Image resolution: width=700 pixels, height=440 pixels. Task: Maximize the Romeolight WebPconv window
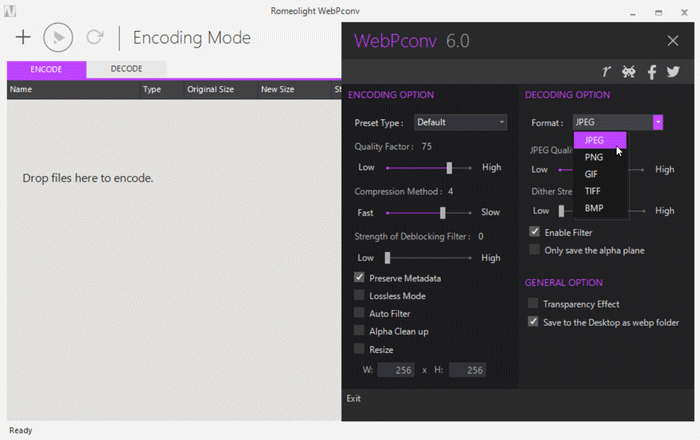(x=658, y=12)
